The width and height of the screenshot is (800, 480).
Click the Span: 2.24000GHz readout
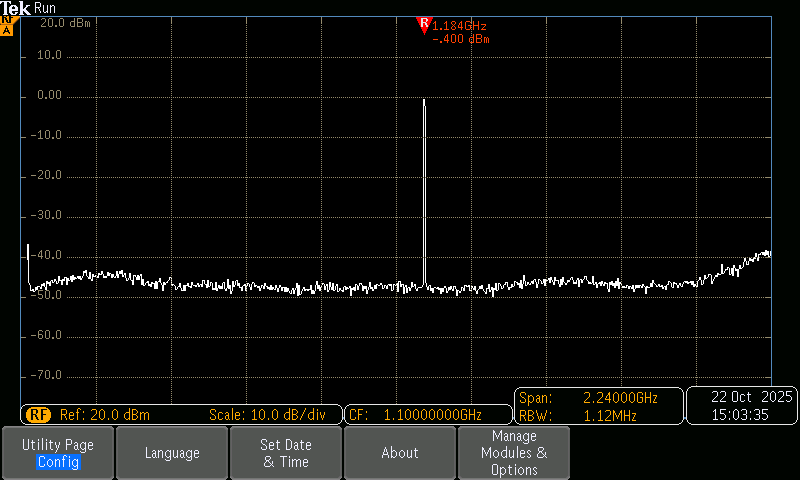(588, 397)
